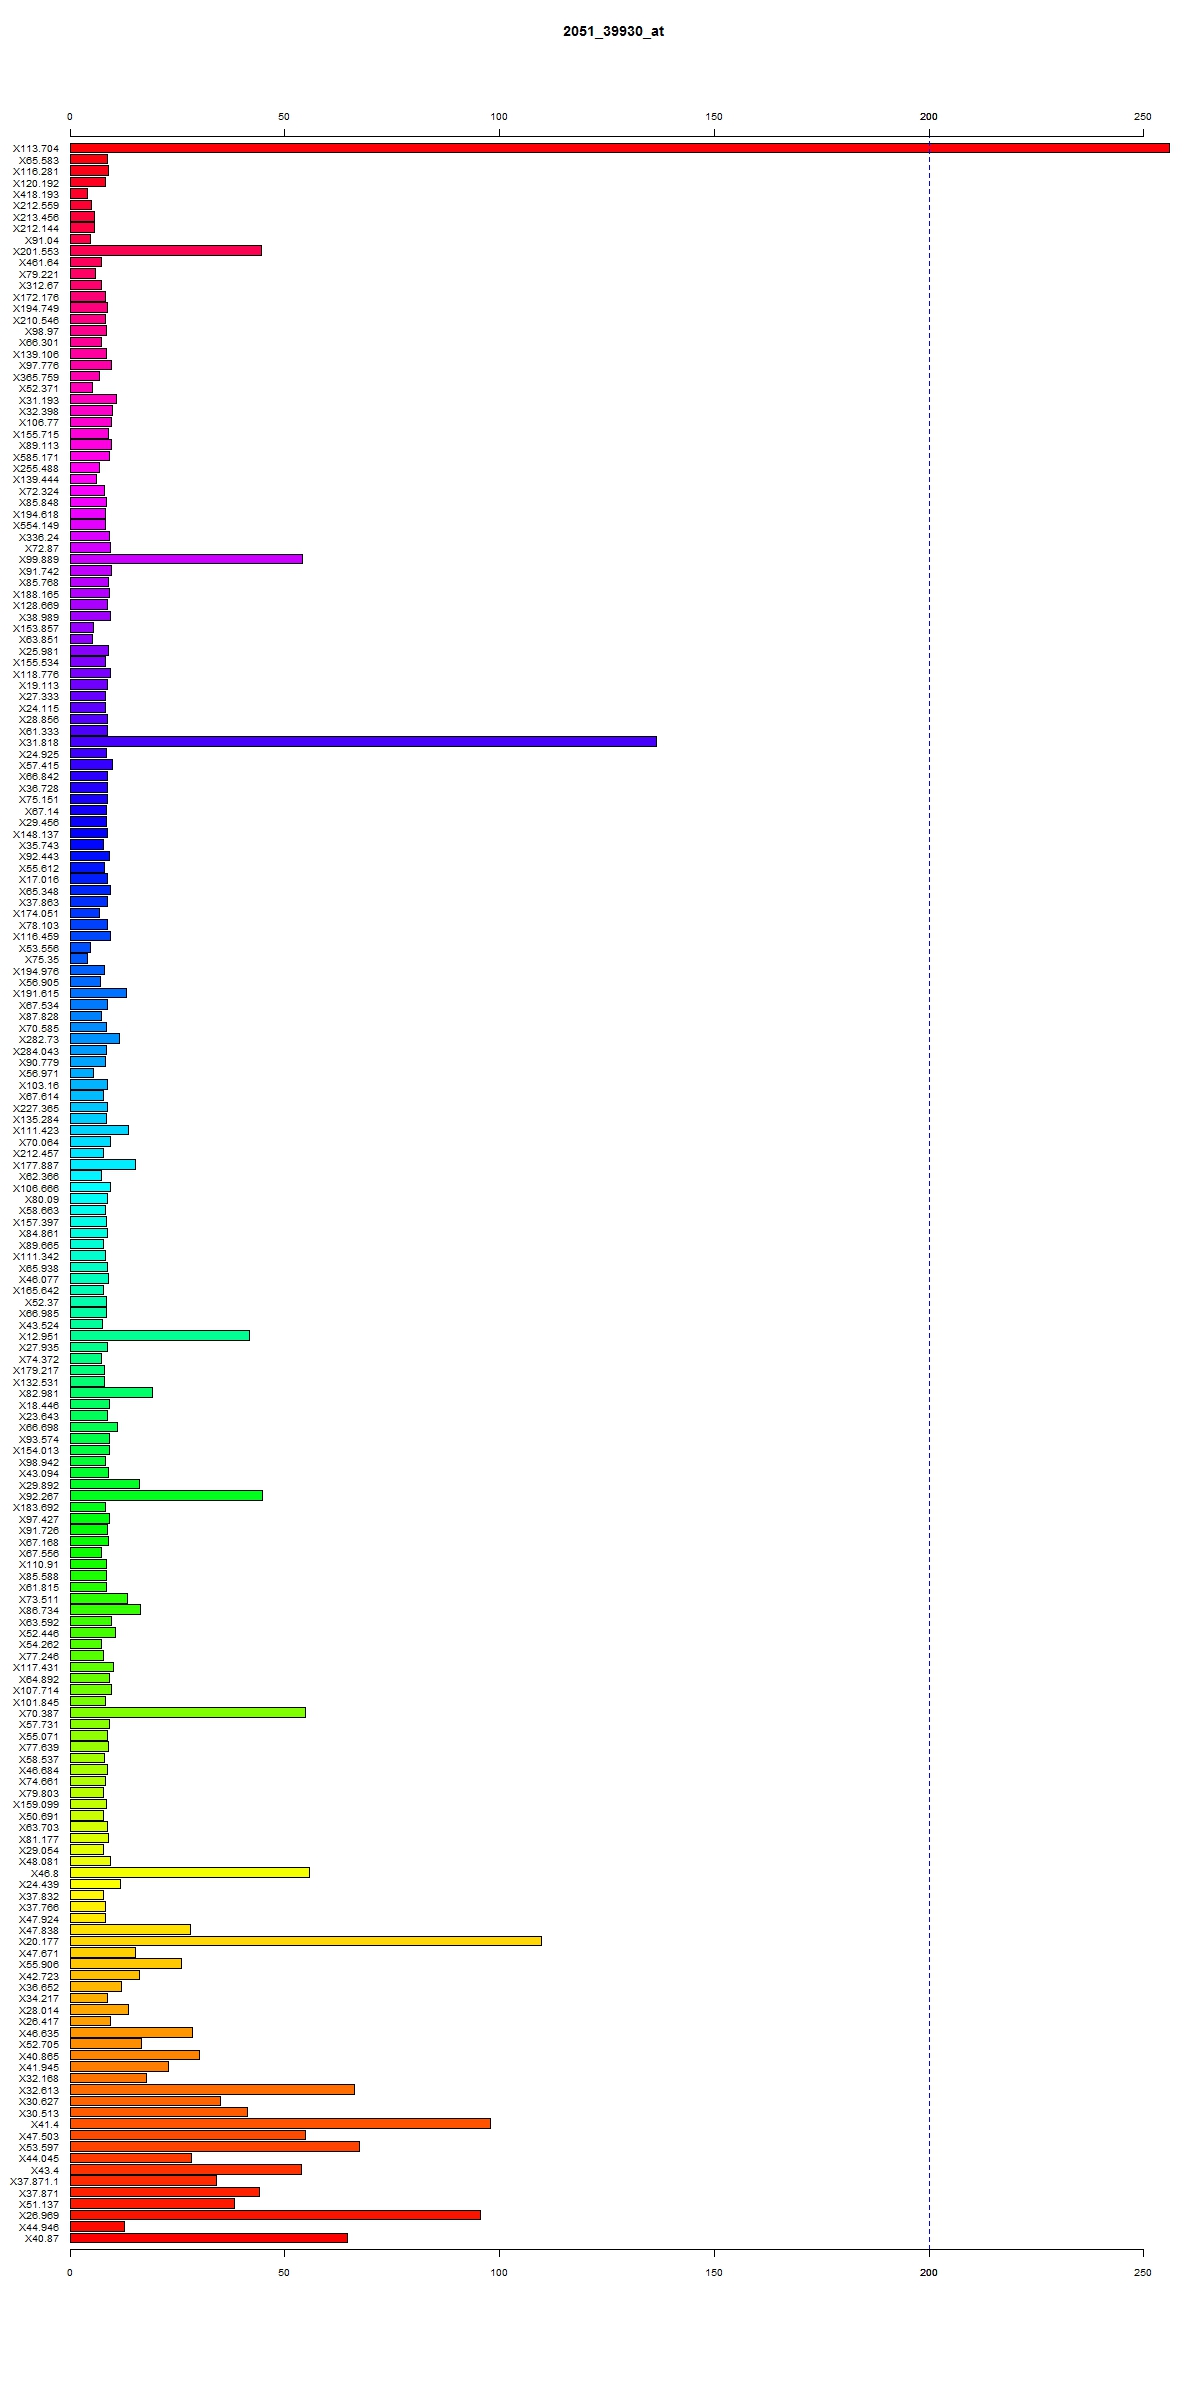Select the X43.4 label
Image resolution: width=1200 pixels, height=2400 pixels.
tap(45, 2170)
